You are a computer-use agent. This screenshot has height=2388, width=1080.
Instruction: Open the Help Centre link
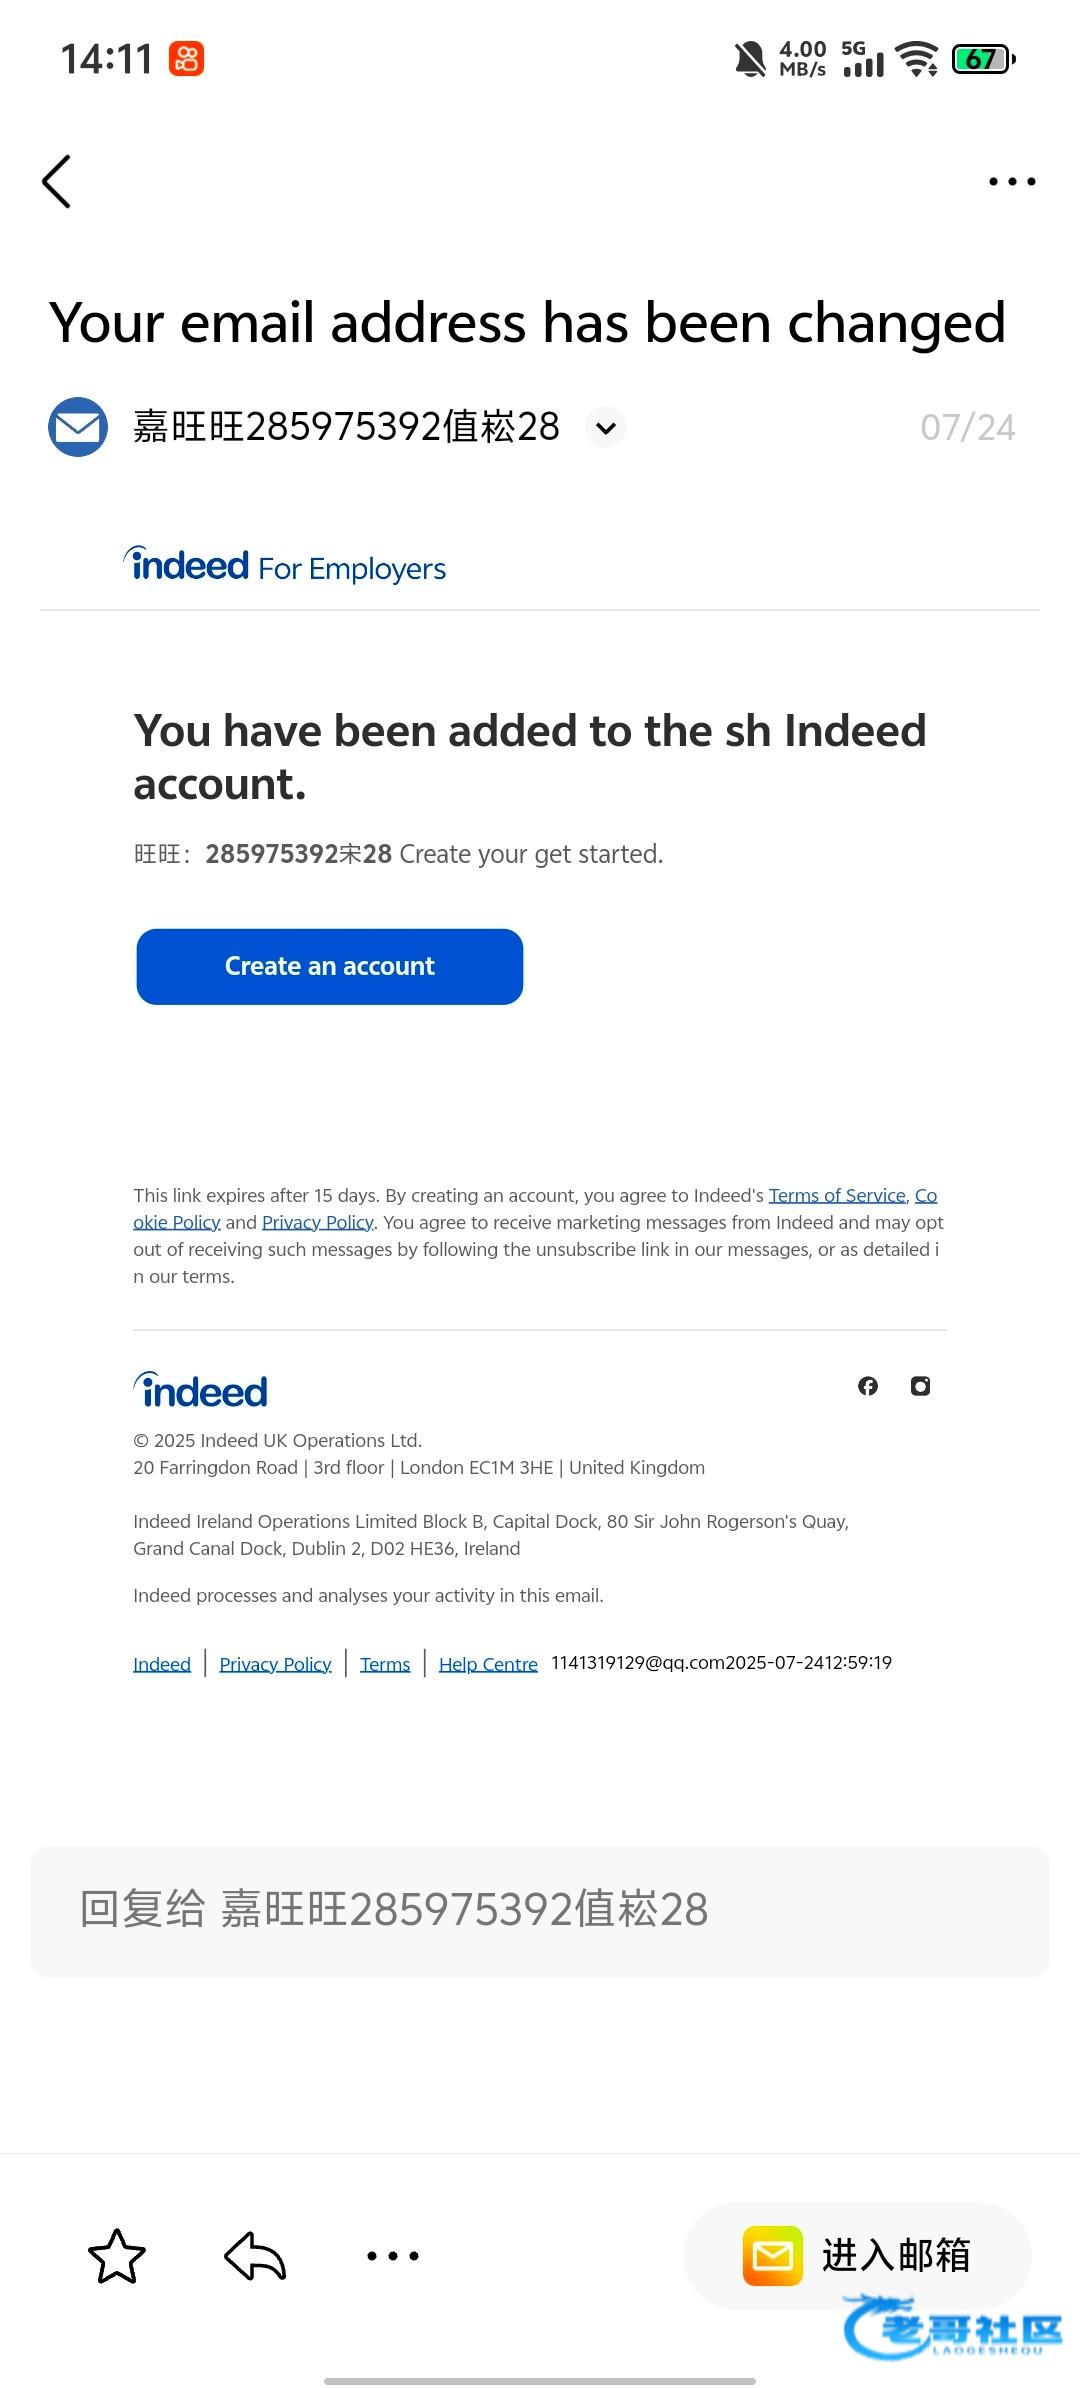click(x=488, y=1664)
